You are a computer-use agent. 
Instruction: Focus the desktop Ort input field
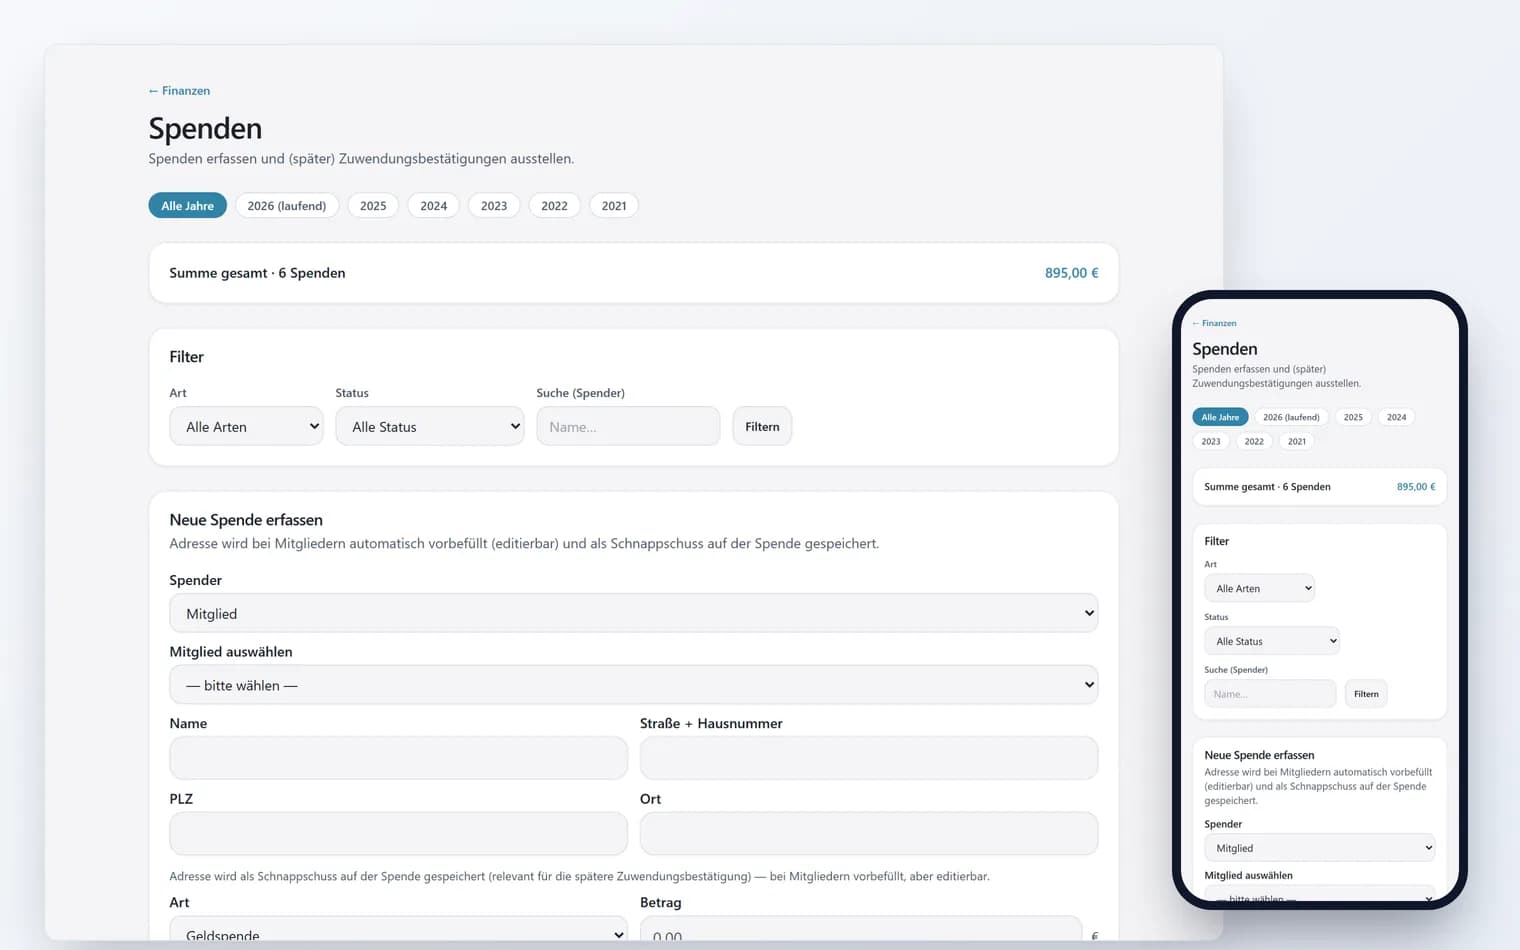pos(869,833)
